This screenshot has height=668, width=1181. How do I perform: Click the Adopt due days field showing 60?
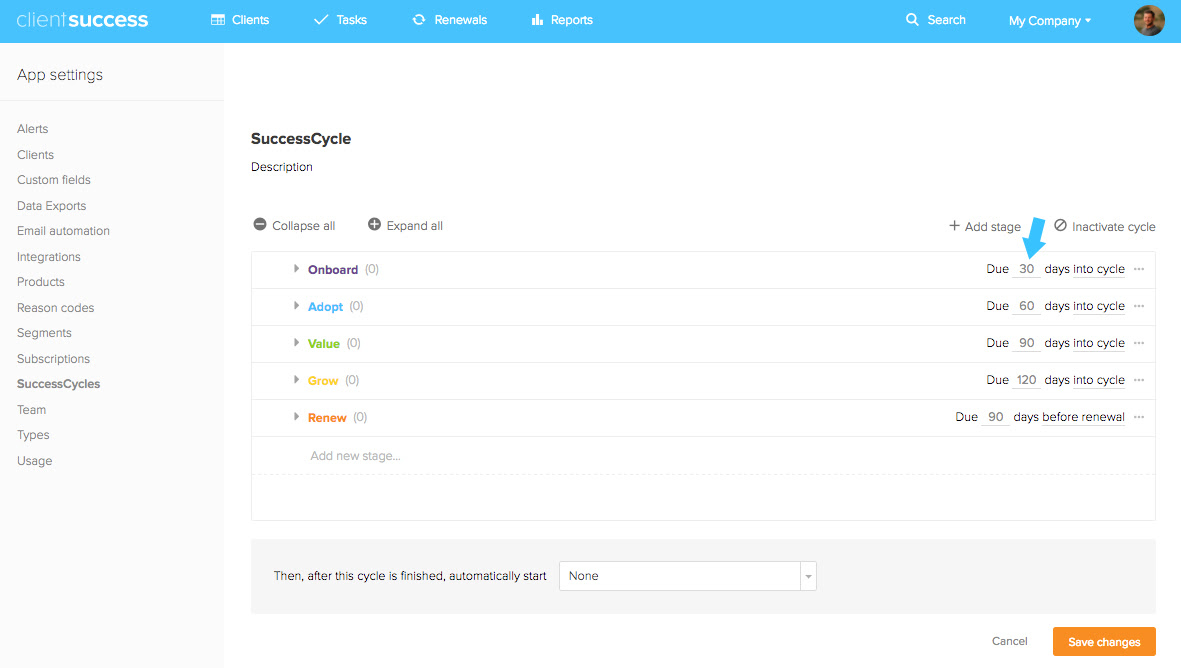click(1026, 307)
